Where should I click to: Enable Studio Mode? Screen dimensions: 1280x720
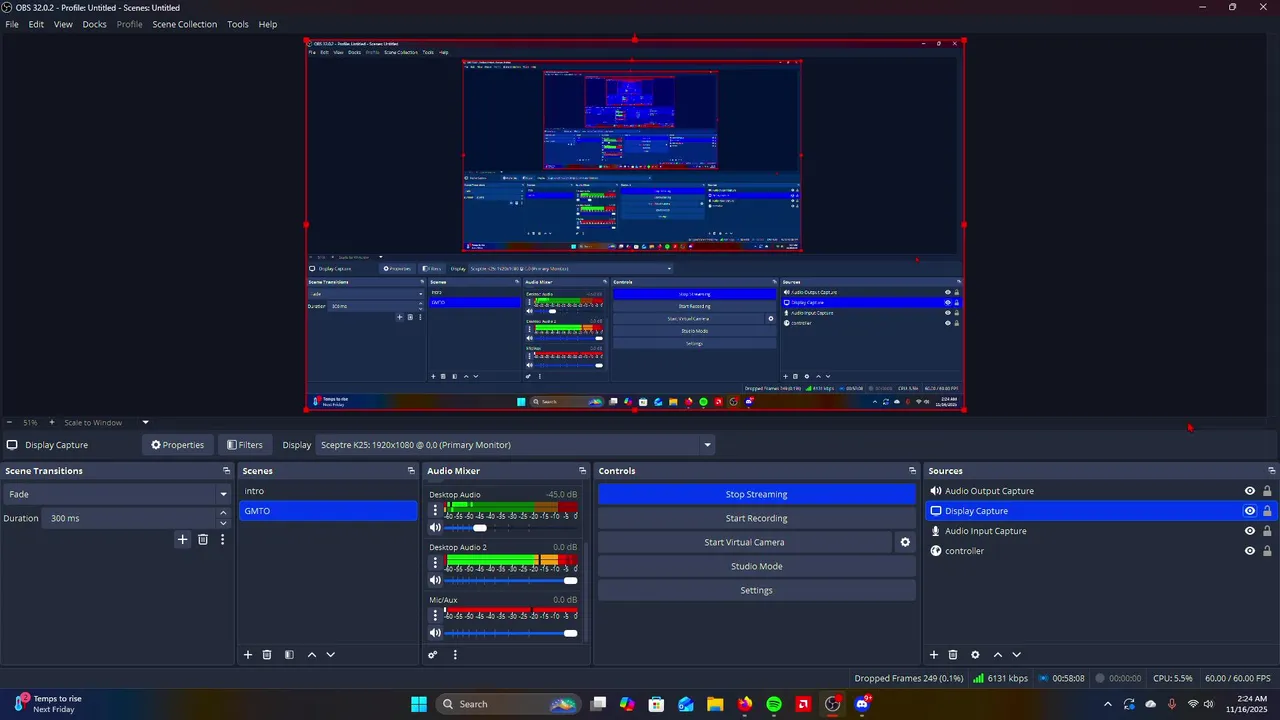756,566
